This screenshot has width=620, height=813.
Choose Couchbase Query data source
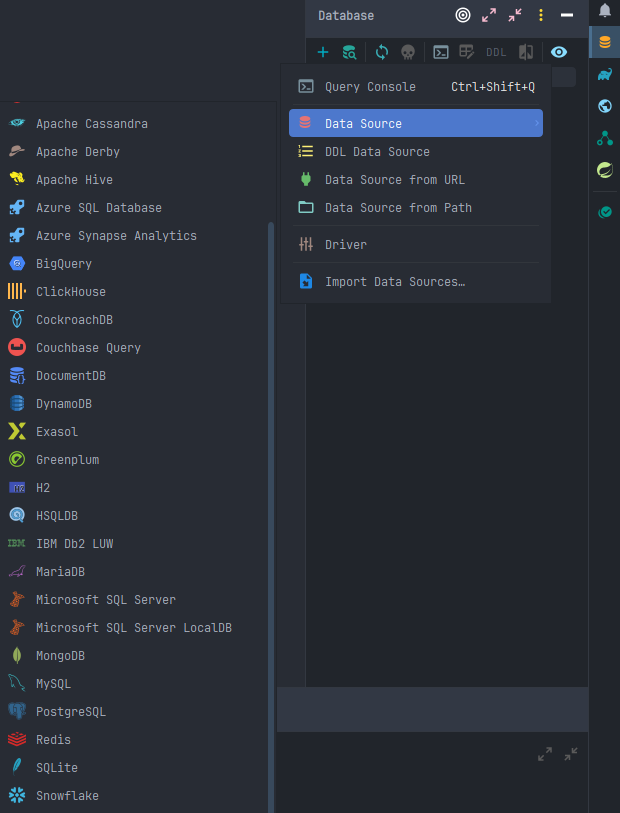pos(136,347)
